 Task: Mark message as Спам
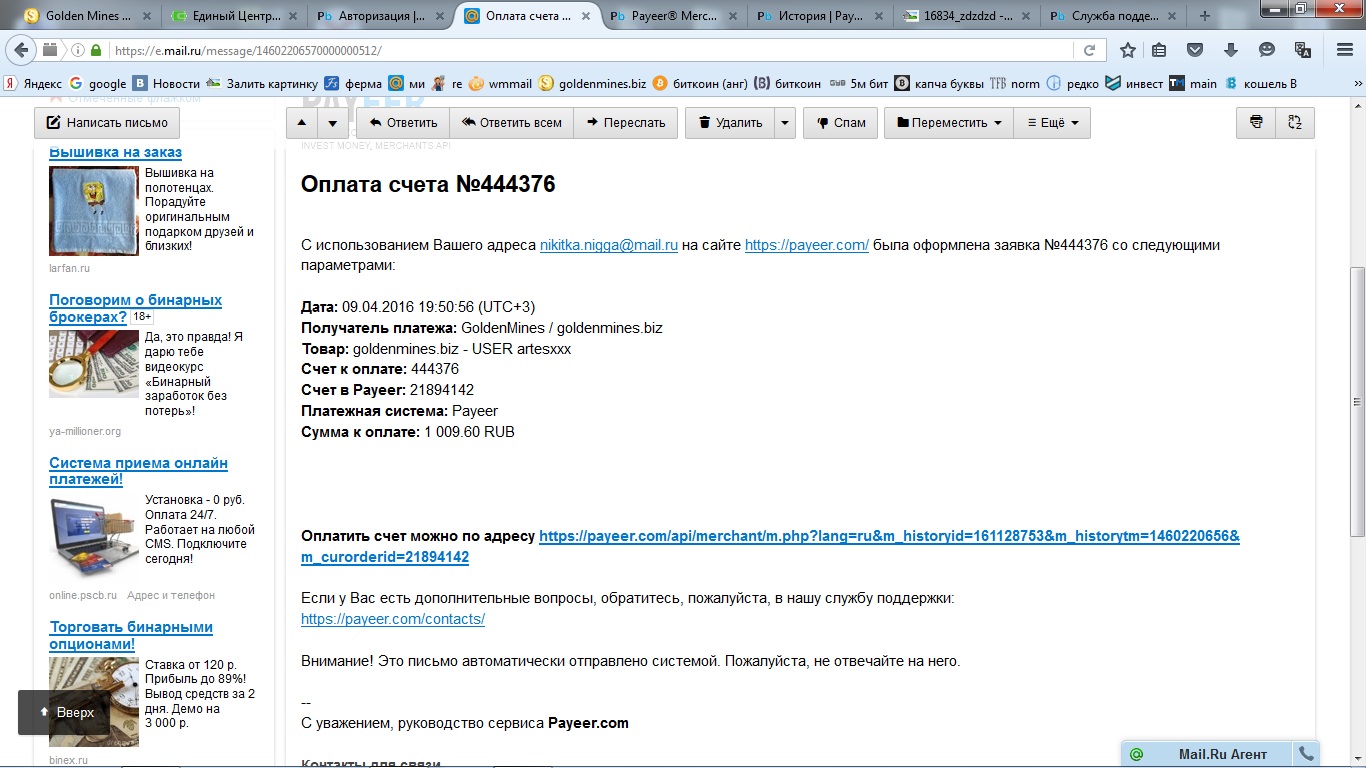click(x=841, y=123)
